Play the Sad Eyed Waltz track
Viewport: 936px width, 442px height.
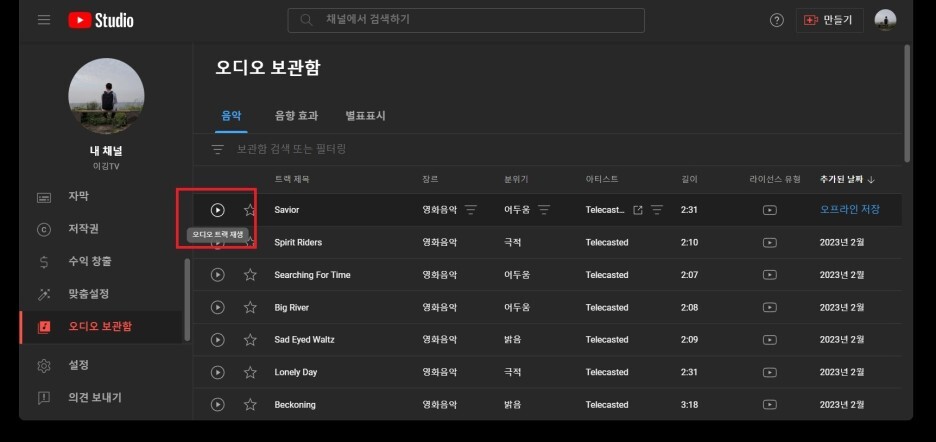[x=218, y=339]
